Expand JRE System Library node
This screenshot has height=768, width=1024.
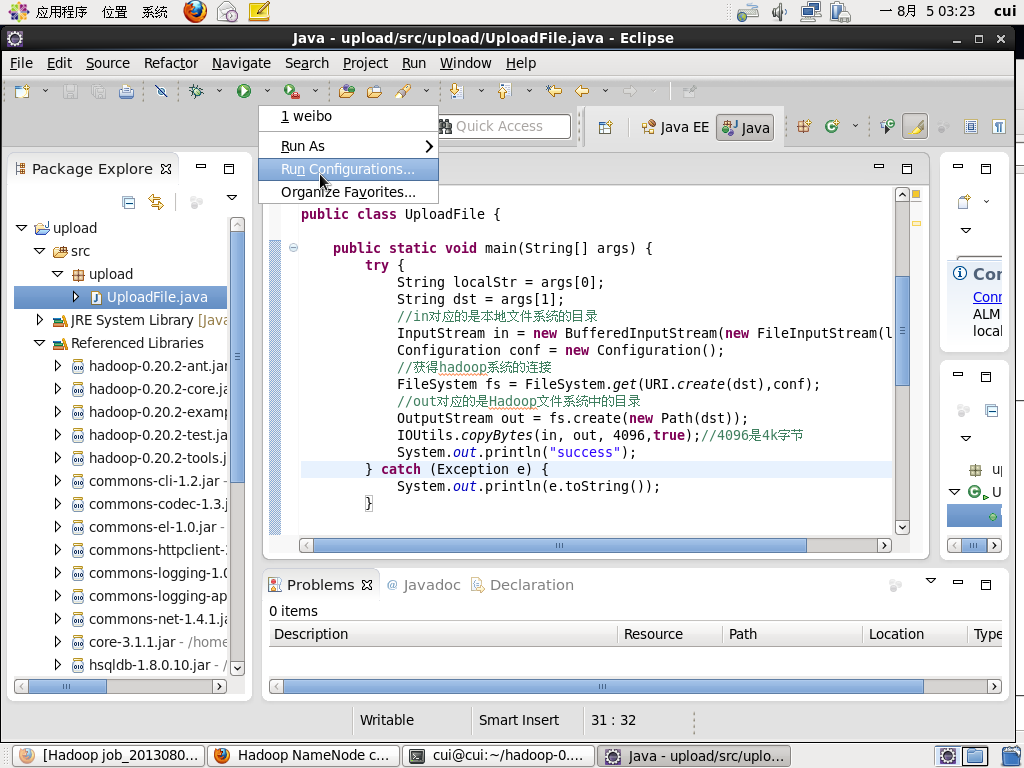coord(40,320)
